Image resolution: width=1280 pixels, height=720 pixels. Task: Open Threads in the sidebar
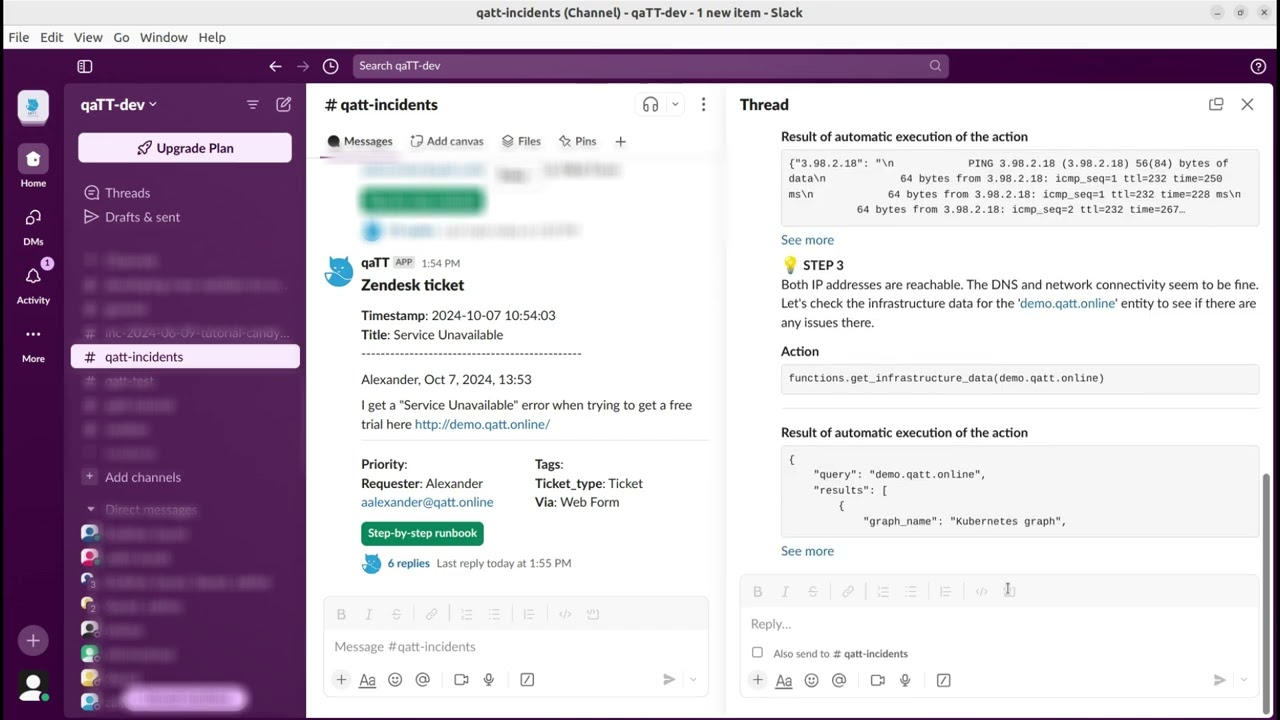tap(127, 193)
